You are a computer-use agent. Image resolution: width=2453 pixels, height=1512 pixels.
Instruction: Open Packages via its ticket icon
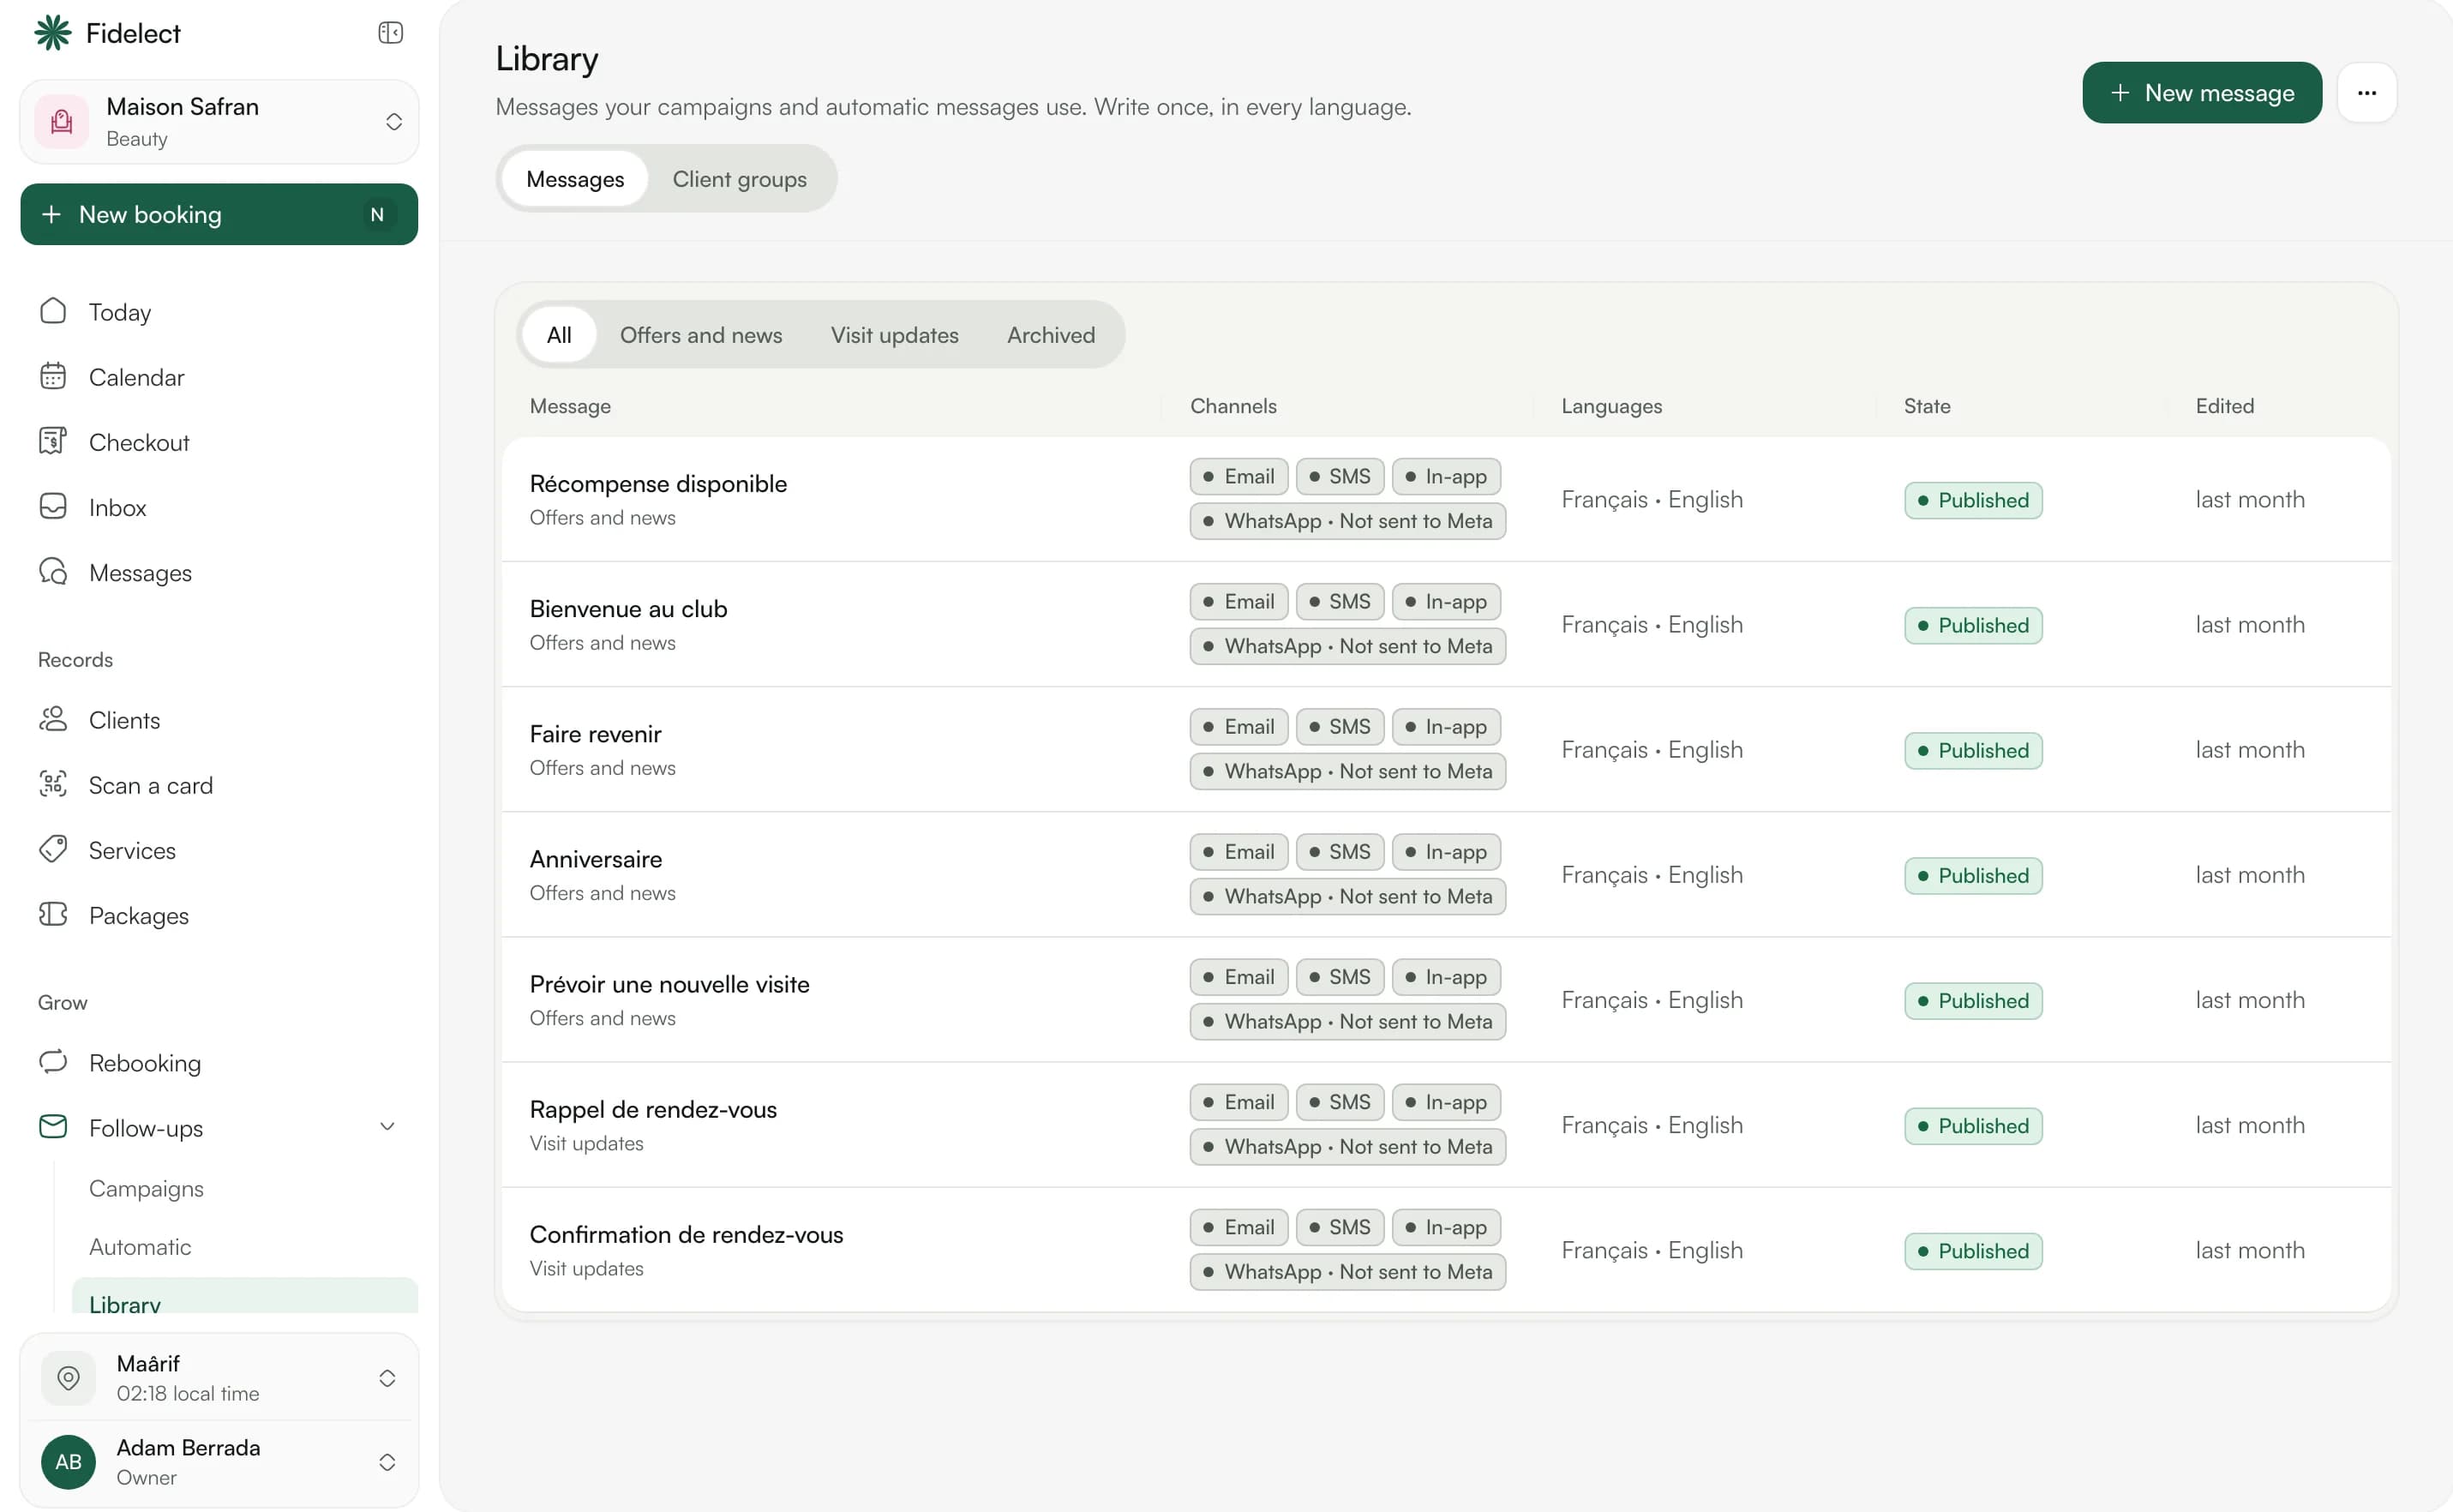point(53,914)
